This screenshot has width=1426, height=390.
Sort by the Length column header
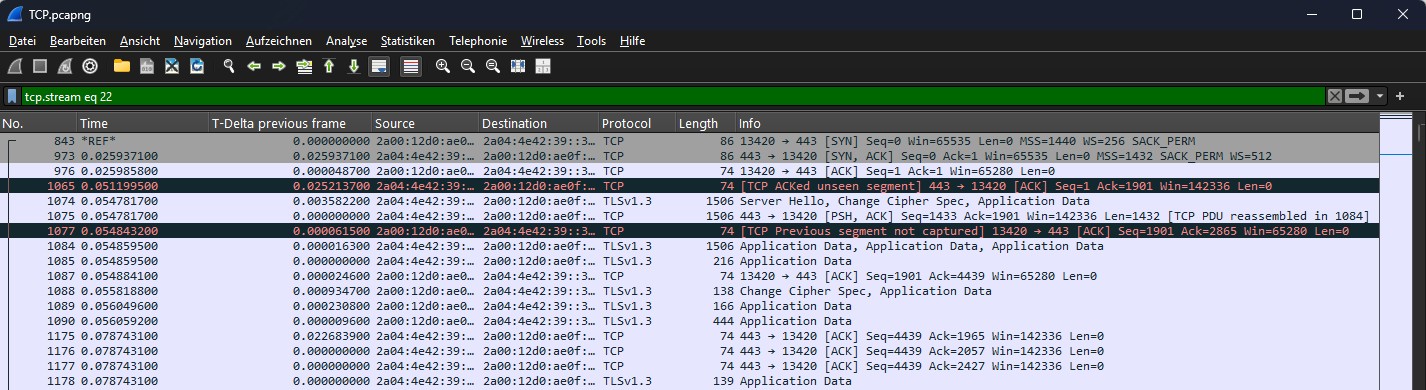tap(705, 124)
